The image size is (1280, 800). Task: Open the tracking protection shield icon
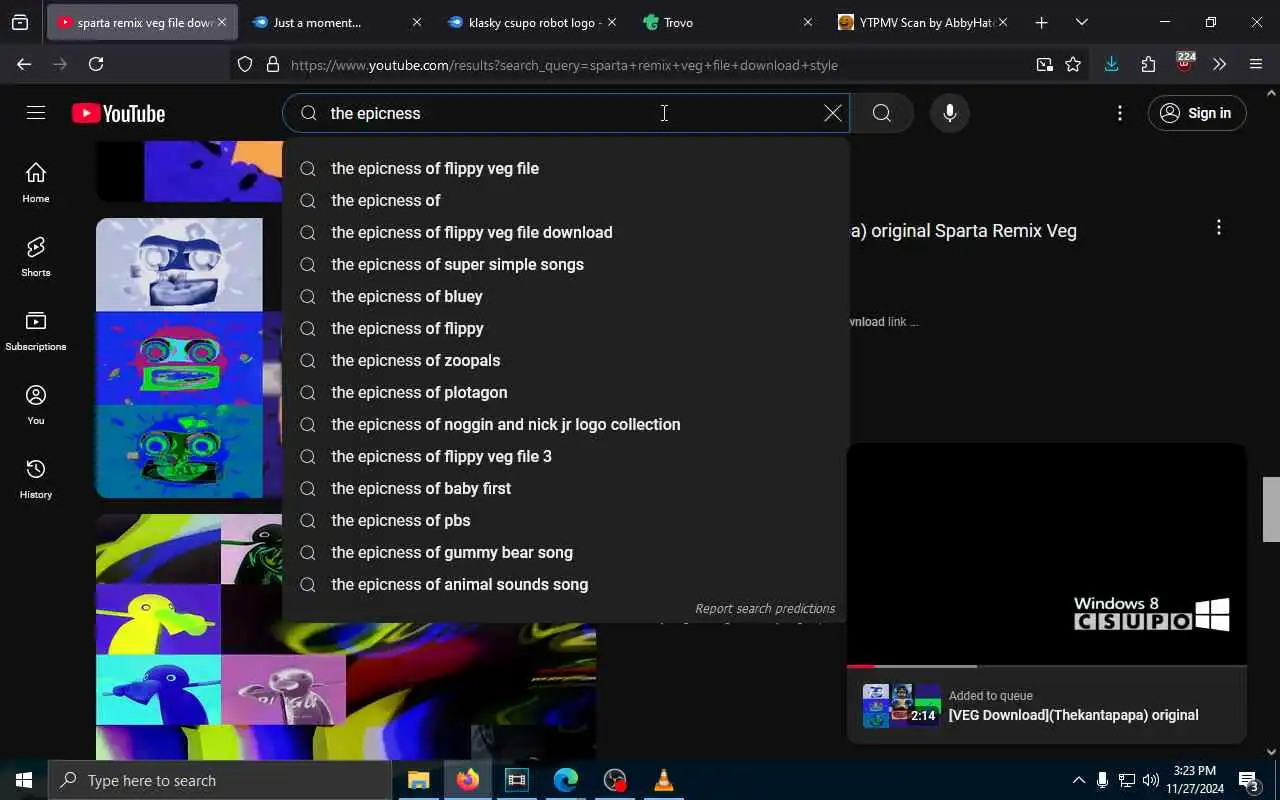click(245, 65)
